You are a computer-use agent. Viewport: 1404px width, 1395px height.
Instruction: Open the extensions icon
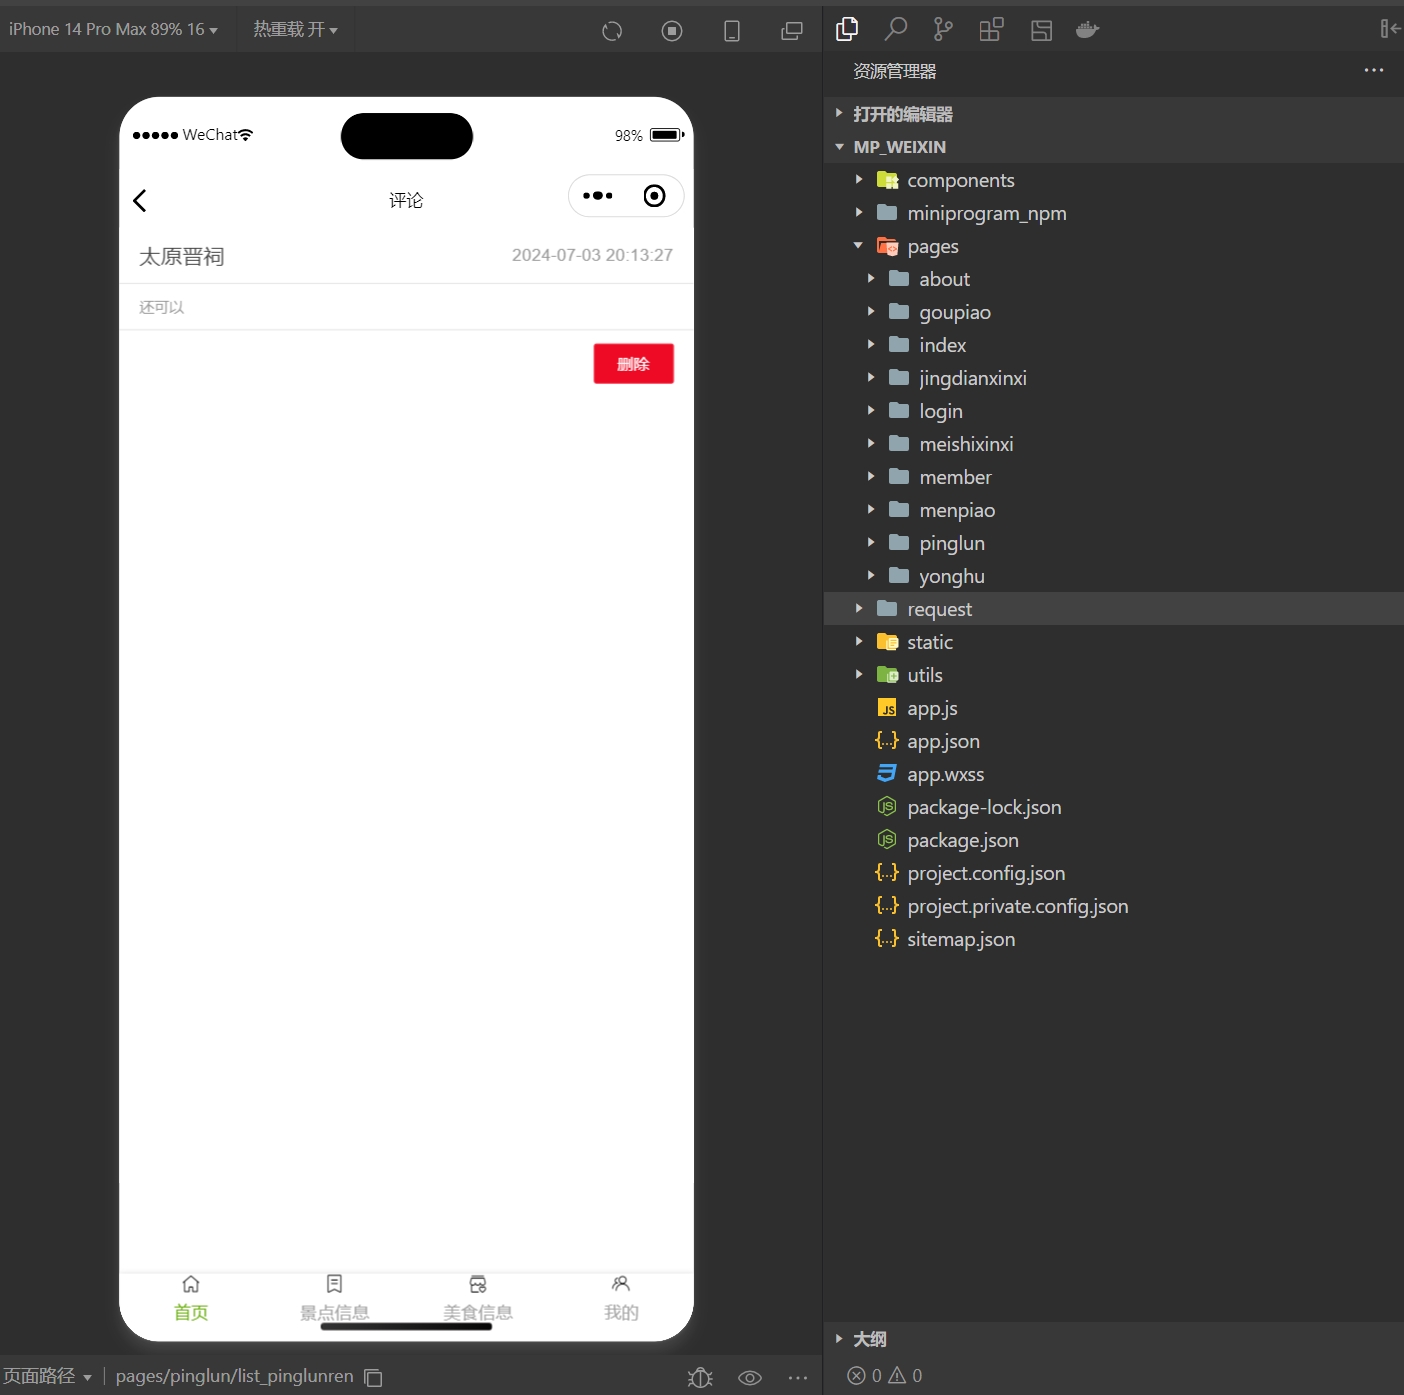[991, 29]
